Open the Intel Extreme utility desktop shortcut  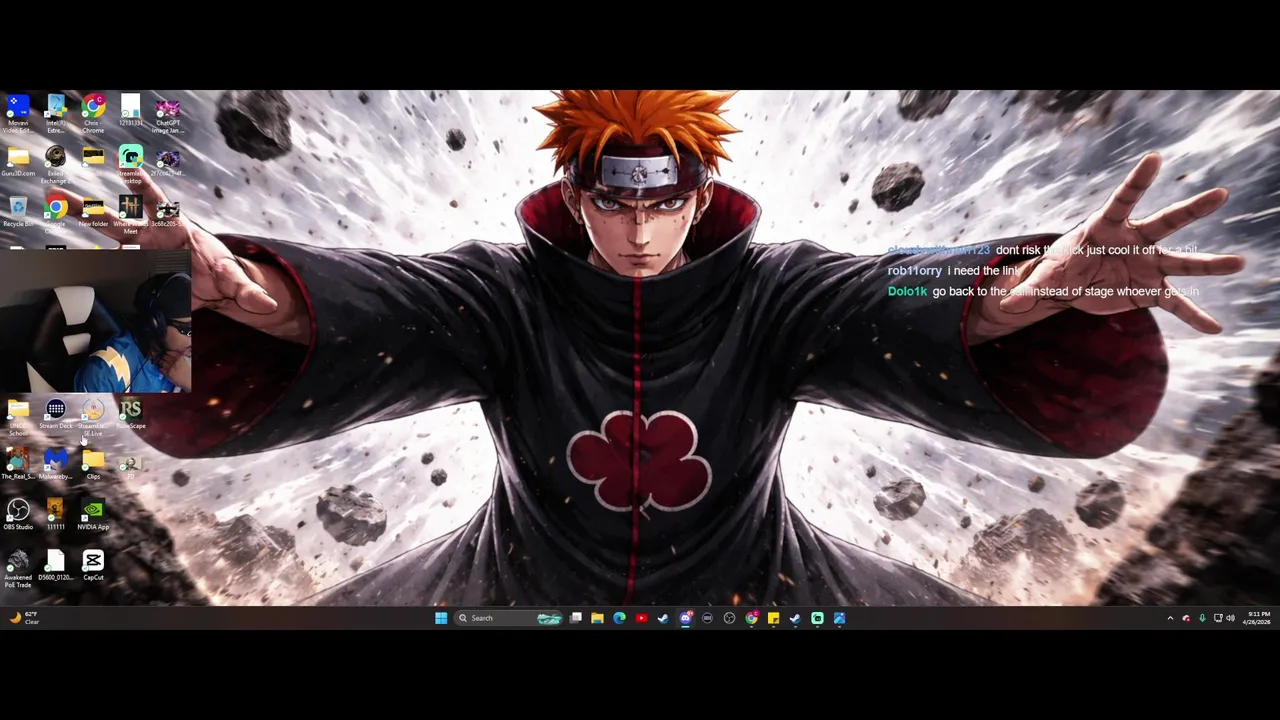[56, 113]
